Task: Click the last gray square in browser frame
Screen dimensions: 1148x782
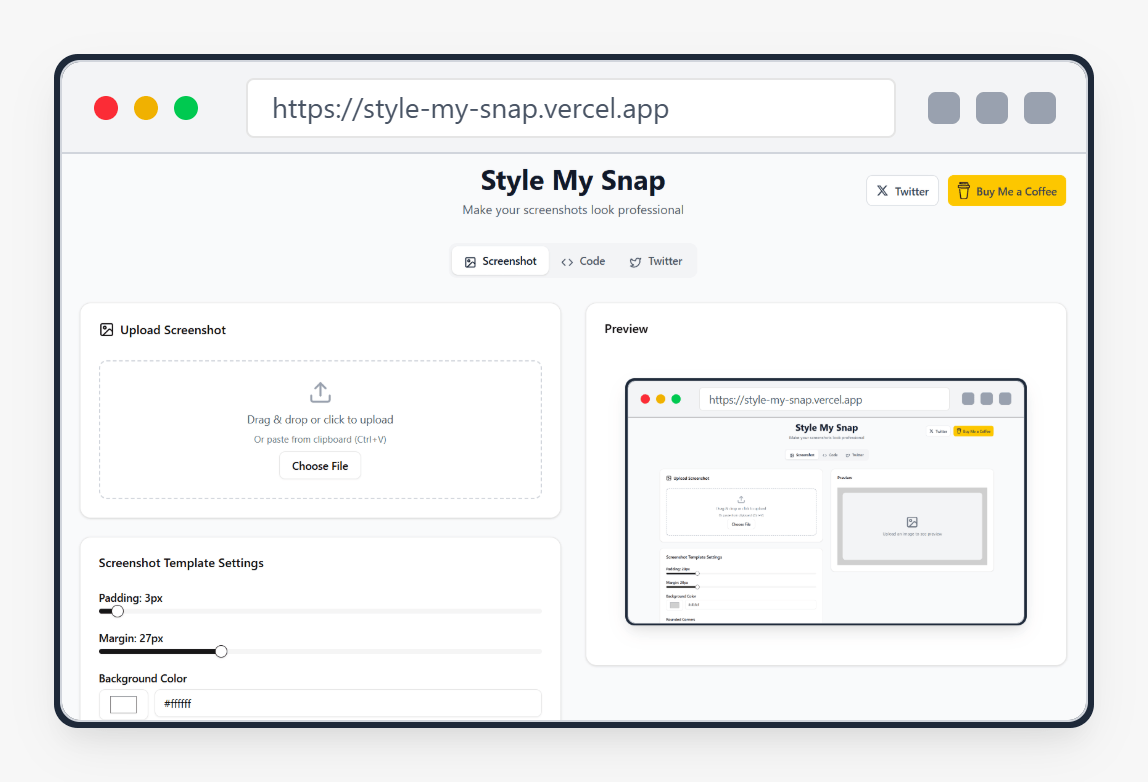Action: tap(1040, 108)
